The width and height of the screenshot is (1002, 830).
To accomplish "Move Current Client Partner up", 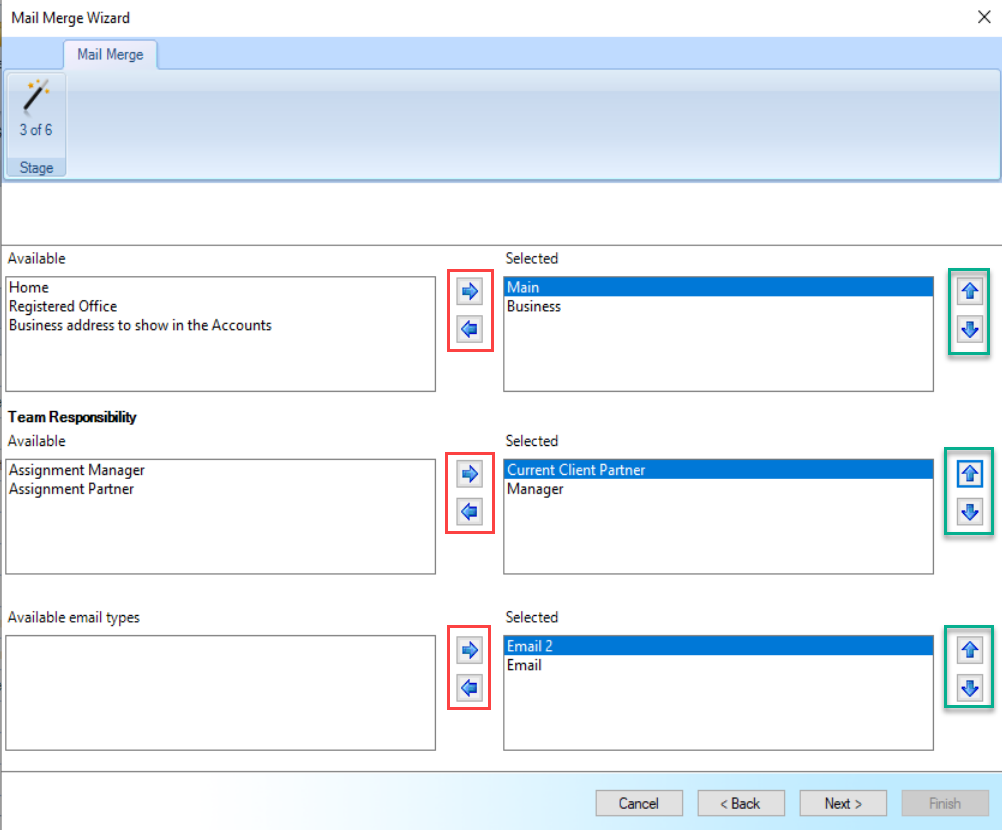I will click(x=970, y=474).
